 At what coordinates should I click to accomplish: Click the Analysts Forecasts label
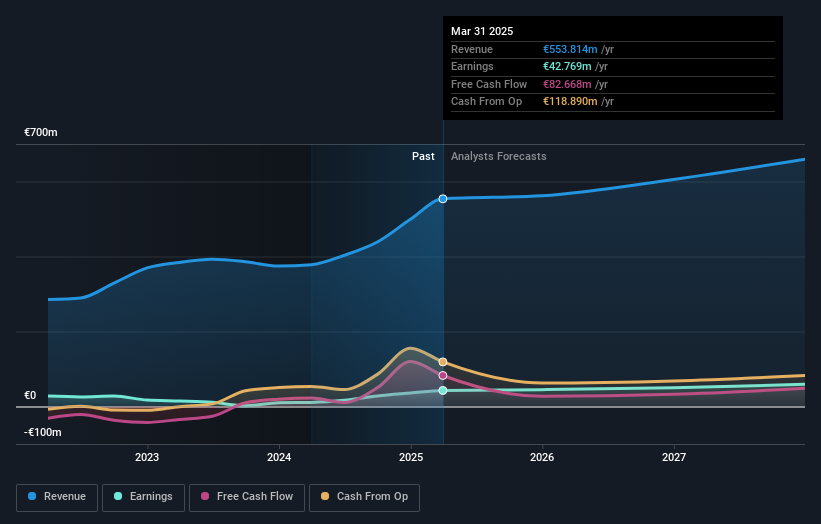498,157
